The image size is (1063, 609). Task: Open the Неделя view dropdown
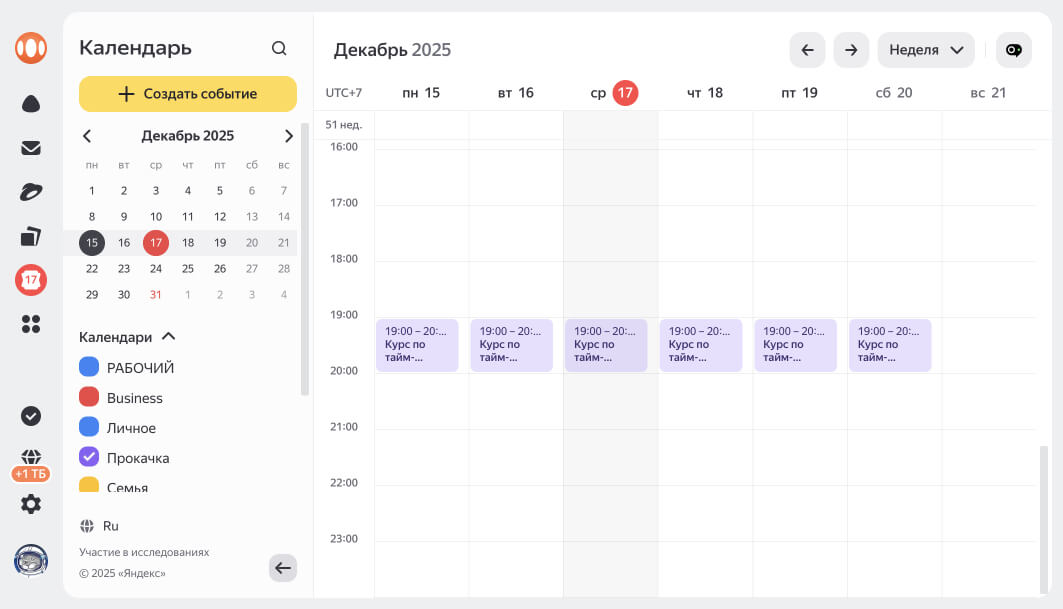pos(925,50)
